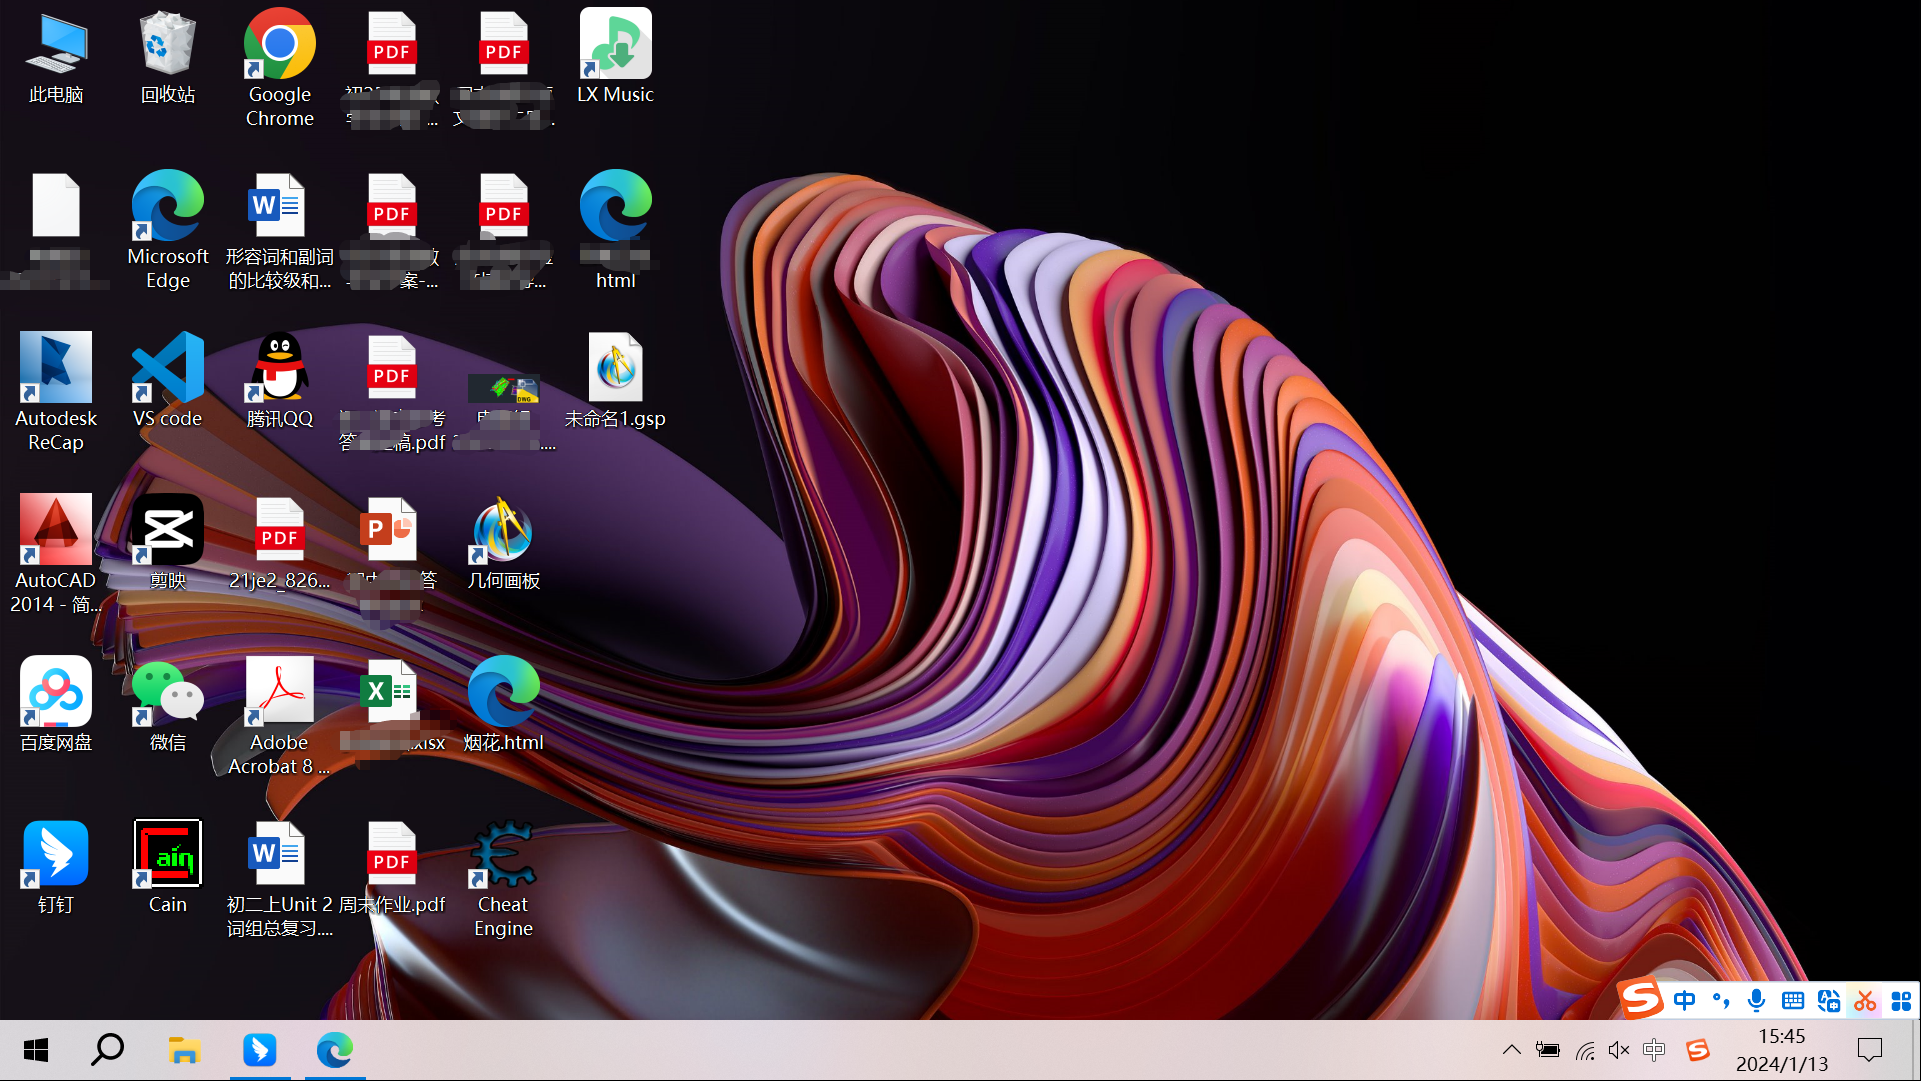Image resolution: width=1921 pixels, height=1081 pixels.
Task: Show hidden system tray icons
Action: (x=1512, y=1050)
